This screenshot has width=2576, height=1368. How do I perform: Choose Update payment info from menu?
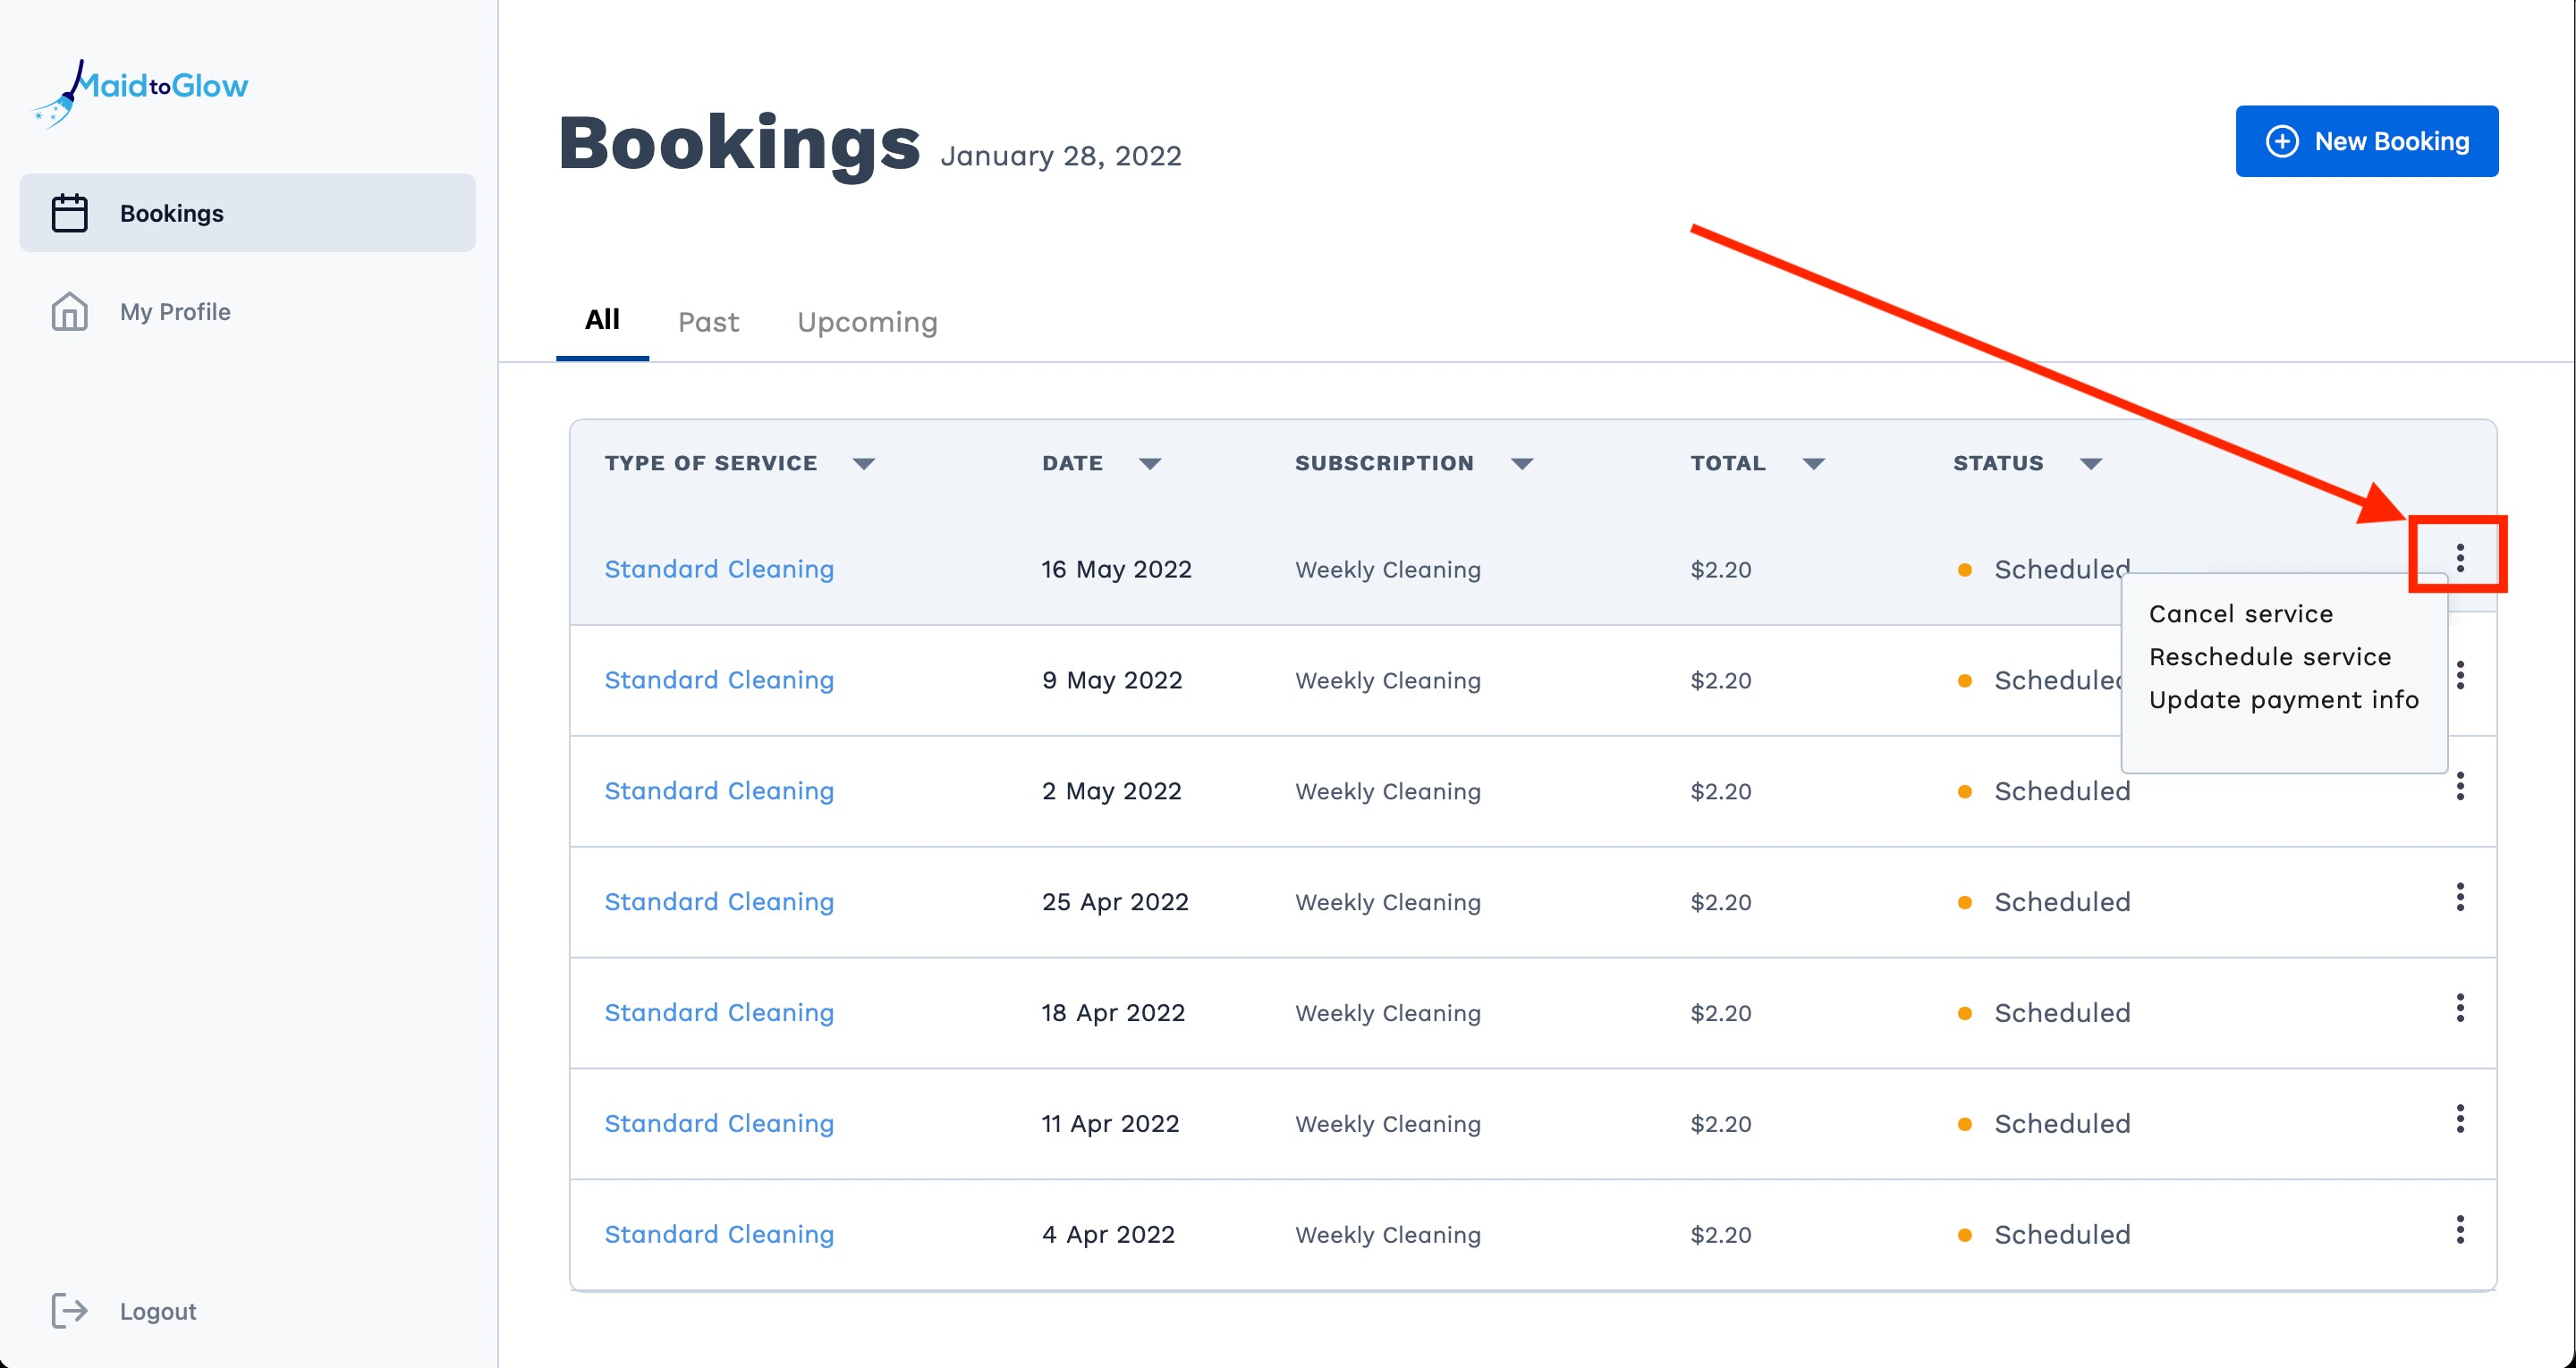2284,700
